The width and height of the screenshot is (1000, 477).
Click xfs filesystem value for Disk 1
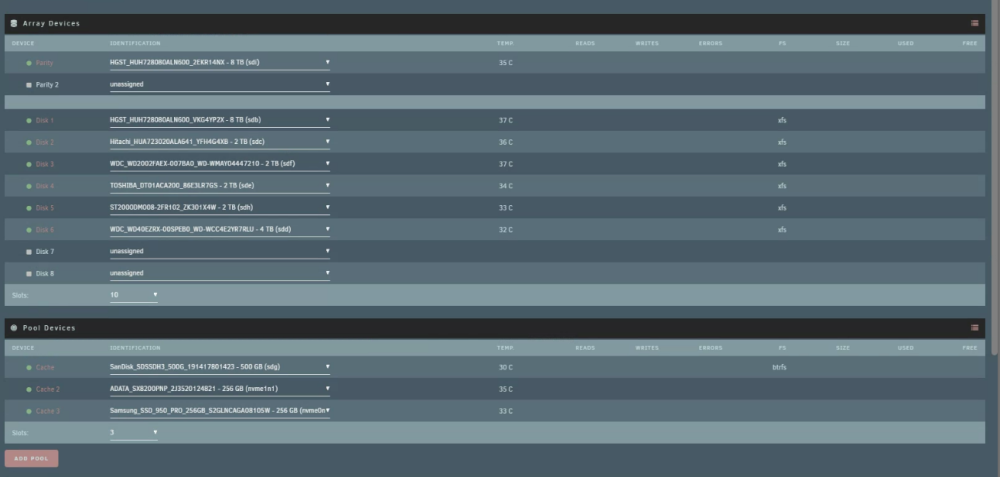[x=782, y=121]
